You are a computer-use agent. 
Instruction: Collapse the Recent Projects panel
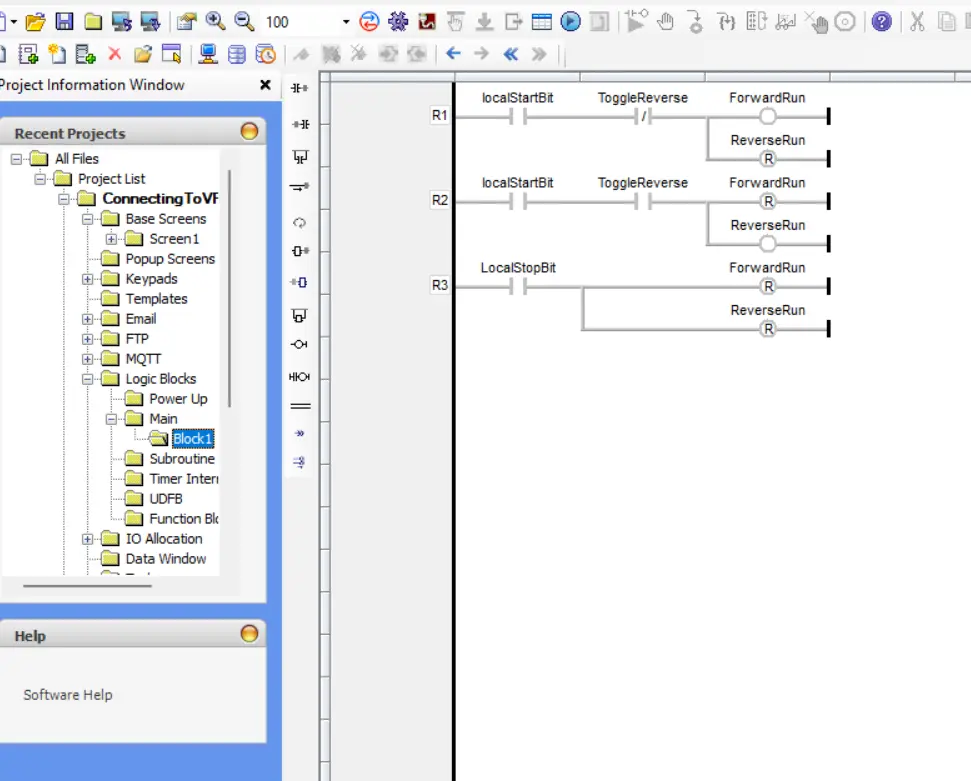click(x=249, y=132)
